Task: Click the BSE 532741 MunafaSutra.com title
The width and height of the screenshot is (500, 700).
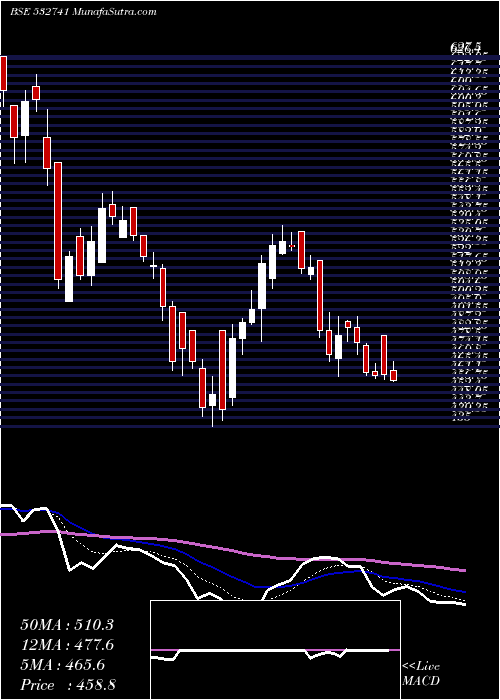Action: (83, 12)
